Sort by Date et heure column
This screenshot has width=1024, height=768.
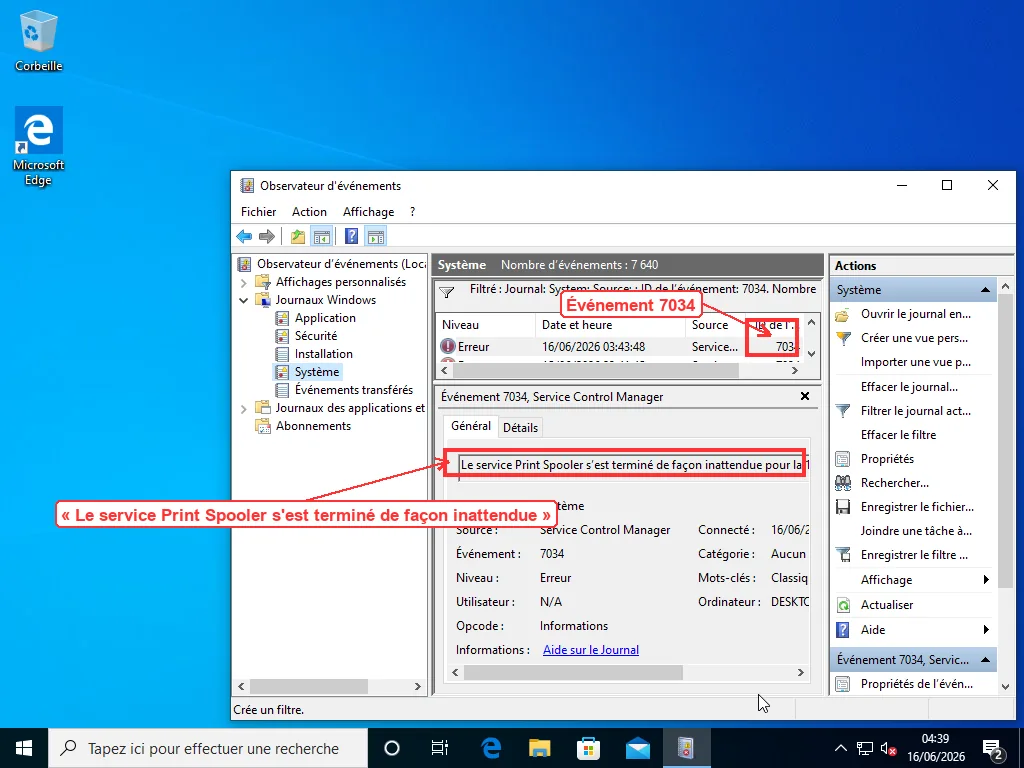(610, 325)
